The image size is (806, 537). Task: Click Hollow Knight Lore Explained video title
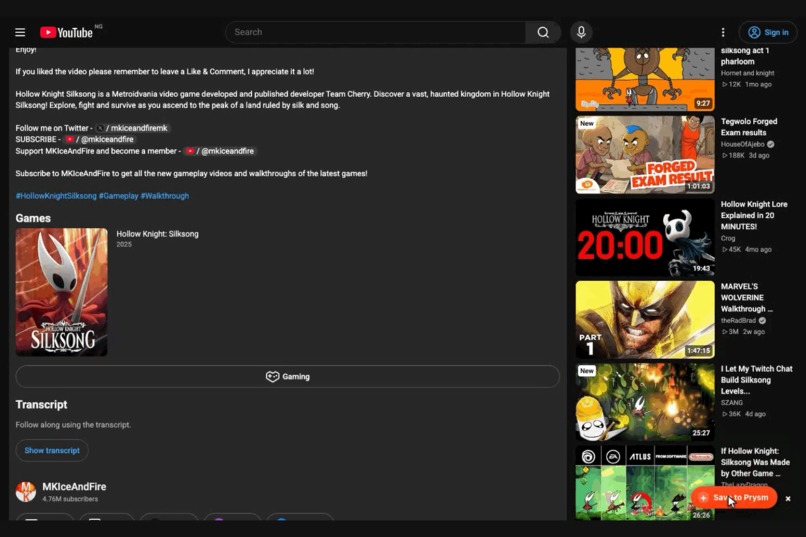tap(754, 215)
